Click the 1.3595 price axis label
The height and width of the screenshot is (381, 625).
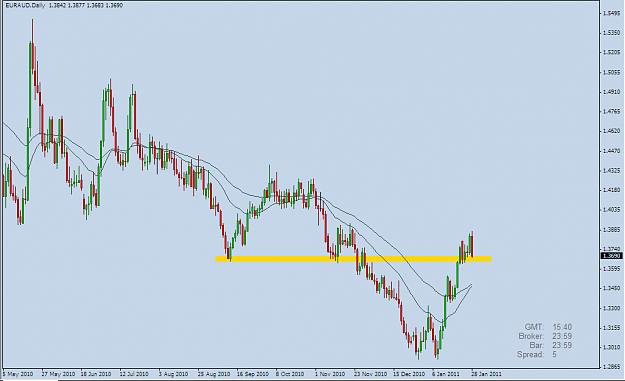(611, 269)
